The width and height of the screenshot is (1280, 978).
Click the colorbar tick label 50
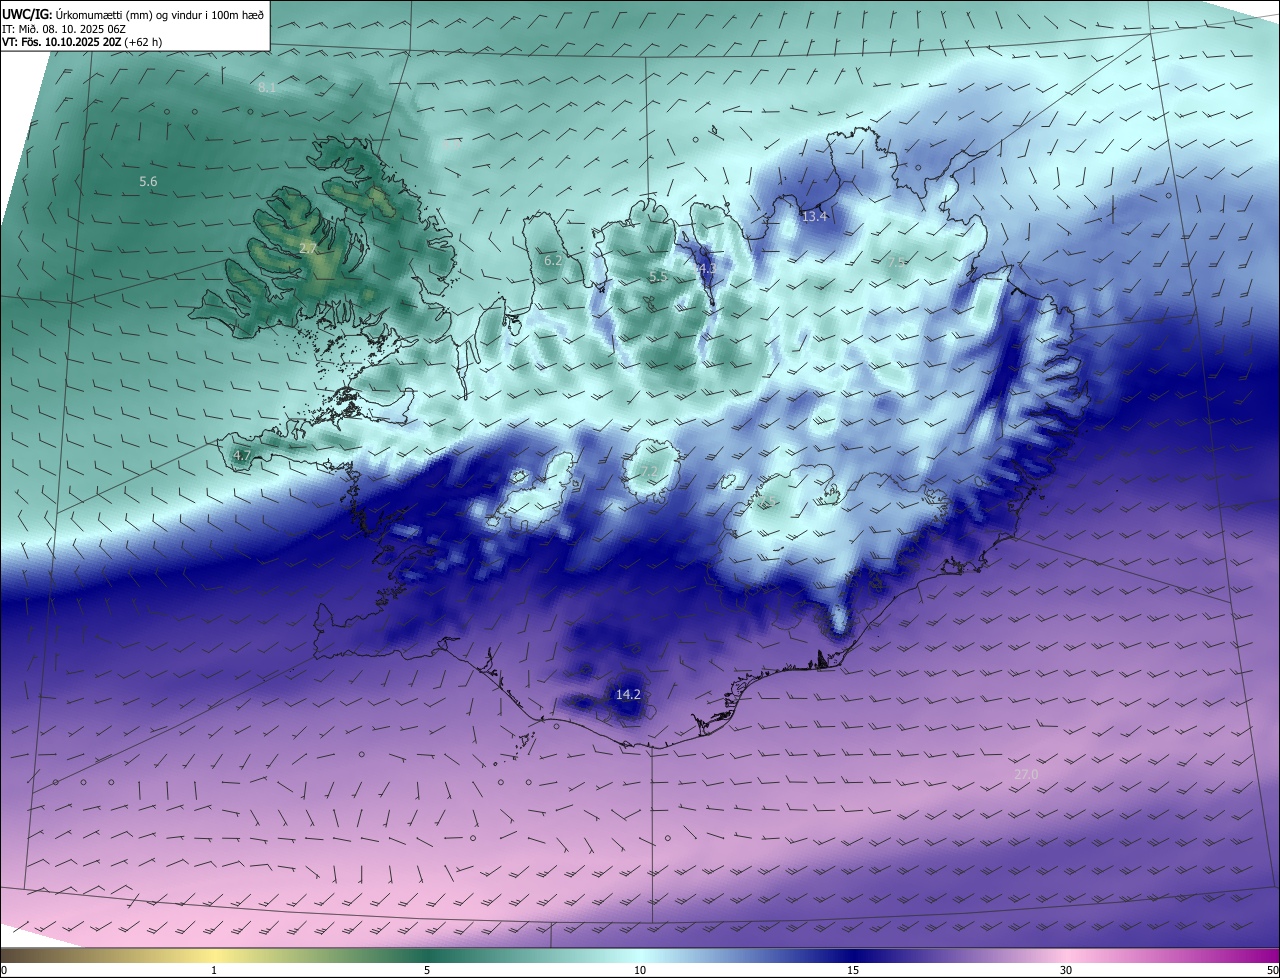(1272, 970)
